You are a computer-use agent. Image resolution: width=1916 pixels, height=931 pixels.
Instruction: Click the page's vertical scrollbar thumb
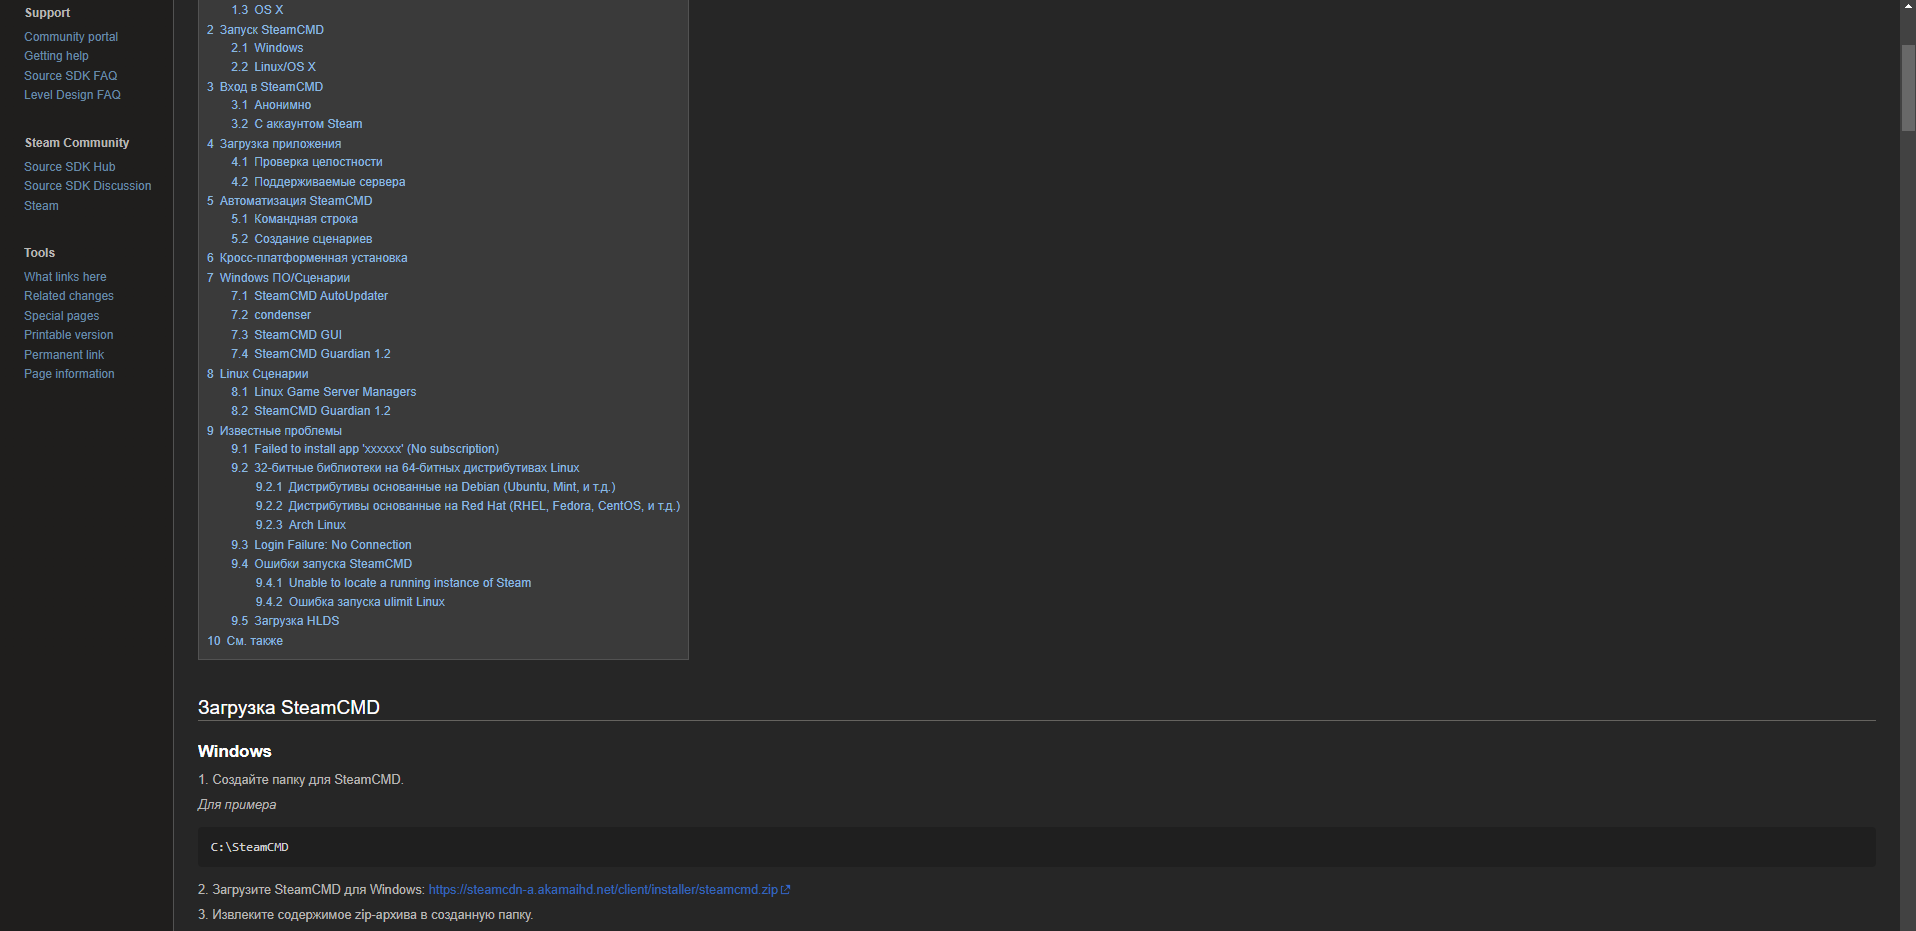[x=1908, y=88]
